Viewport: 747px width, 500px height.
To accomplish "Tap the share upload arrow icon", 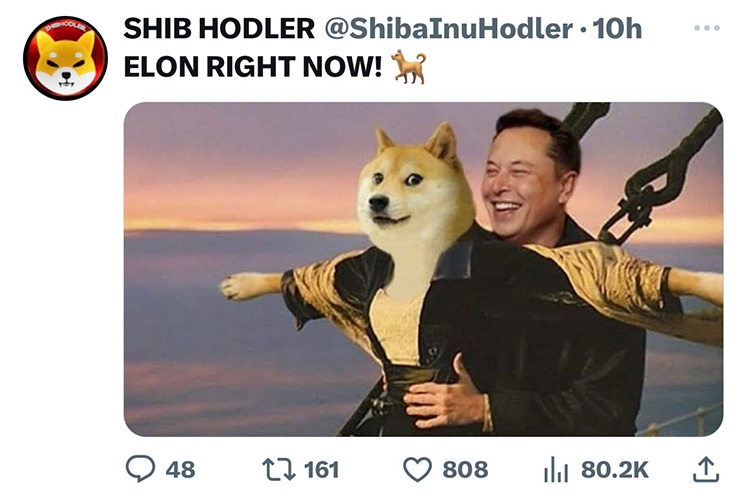I will 706,470.
